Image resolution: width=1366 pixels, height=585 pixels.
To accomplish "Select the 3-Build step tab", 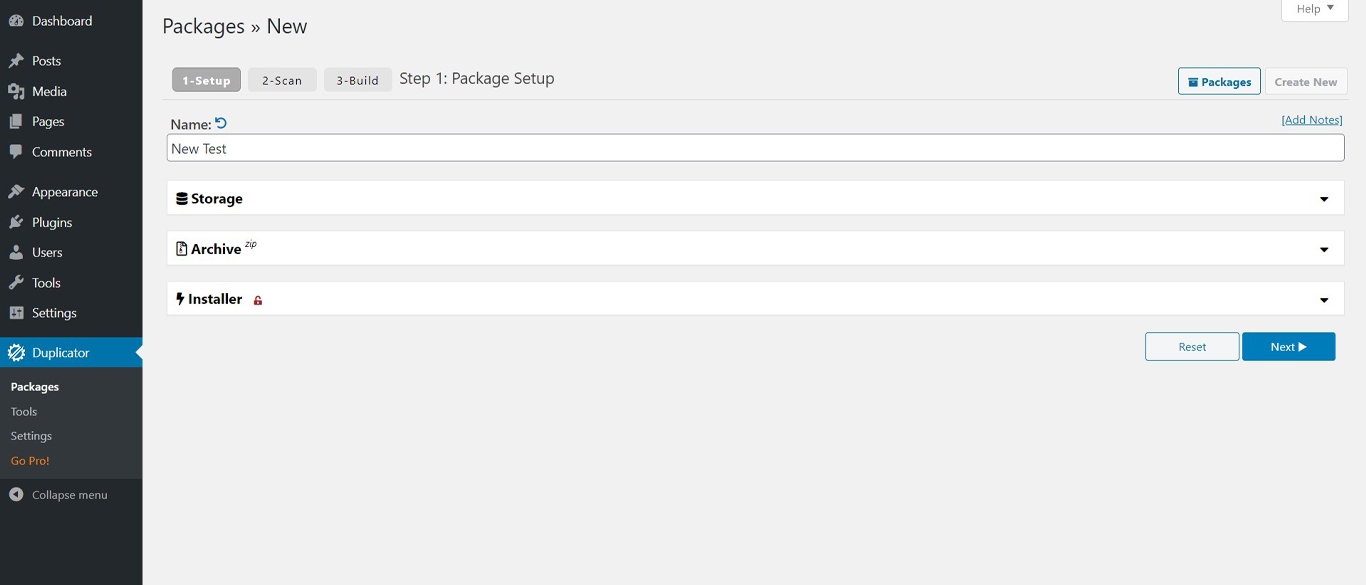I will tap(357, 80).
